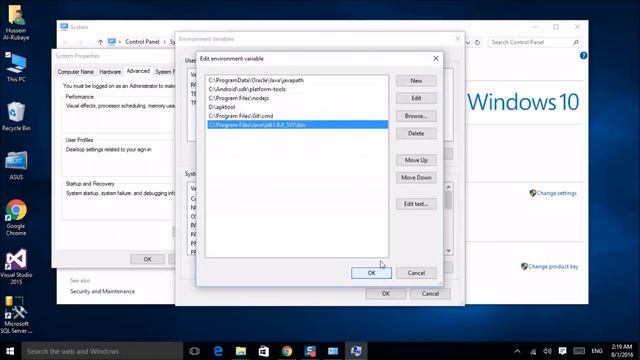The height and width of the screenshot is (360, 640).
Task: Launch Google Chrome from the desktop
Action: 16,217
